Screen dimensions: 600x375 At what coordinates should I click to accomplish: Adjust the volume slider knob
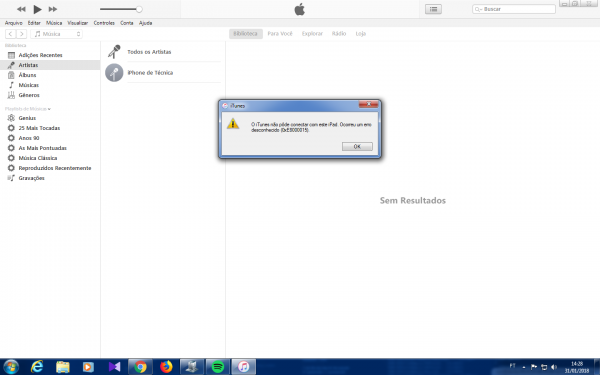(x=139, y=9)
